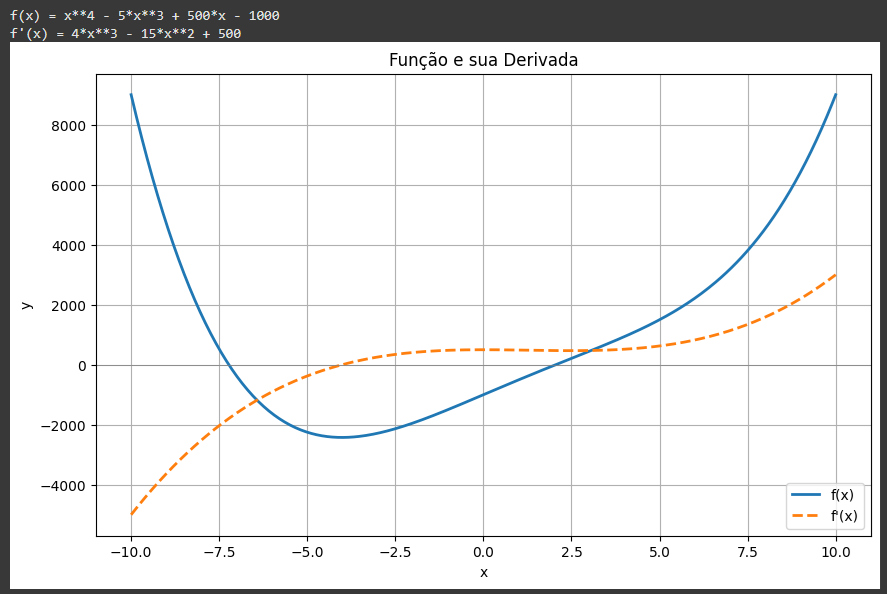Click the 0.0 tick label on x-axis

pos(483,552)
